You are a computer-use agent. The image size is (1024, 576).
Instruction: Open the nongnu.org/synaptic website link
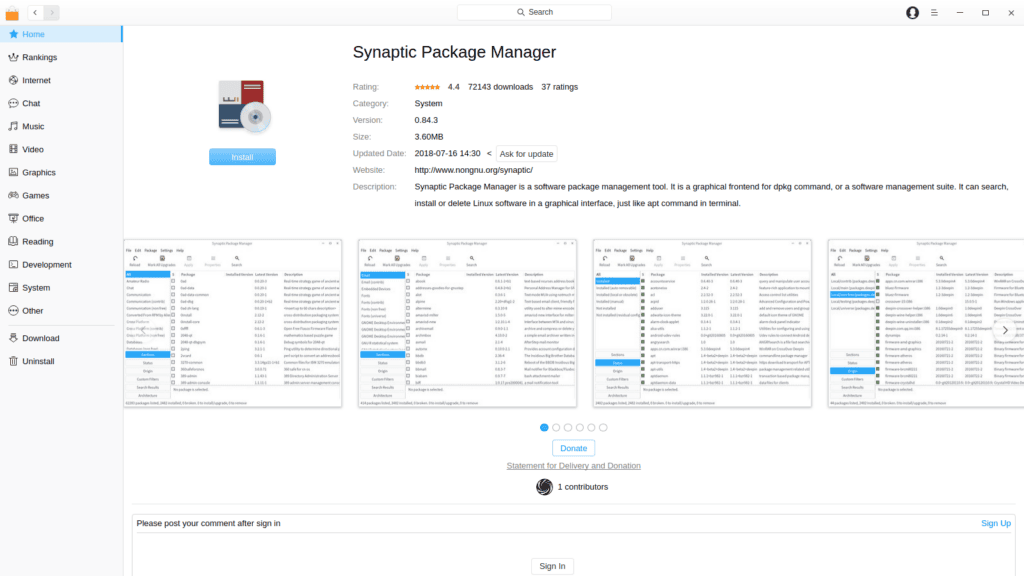(x=473, y=170)
